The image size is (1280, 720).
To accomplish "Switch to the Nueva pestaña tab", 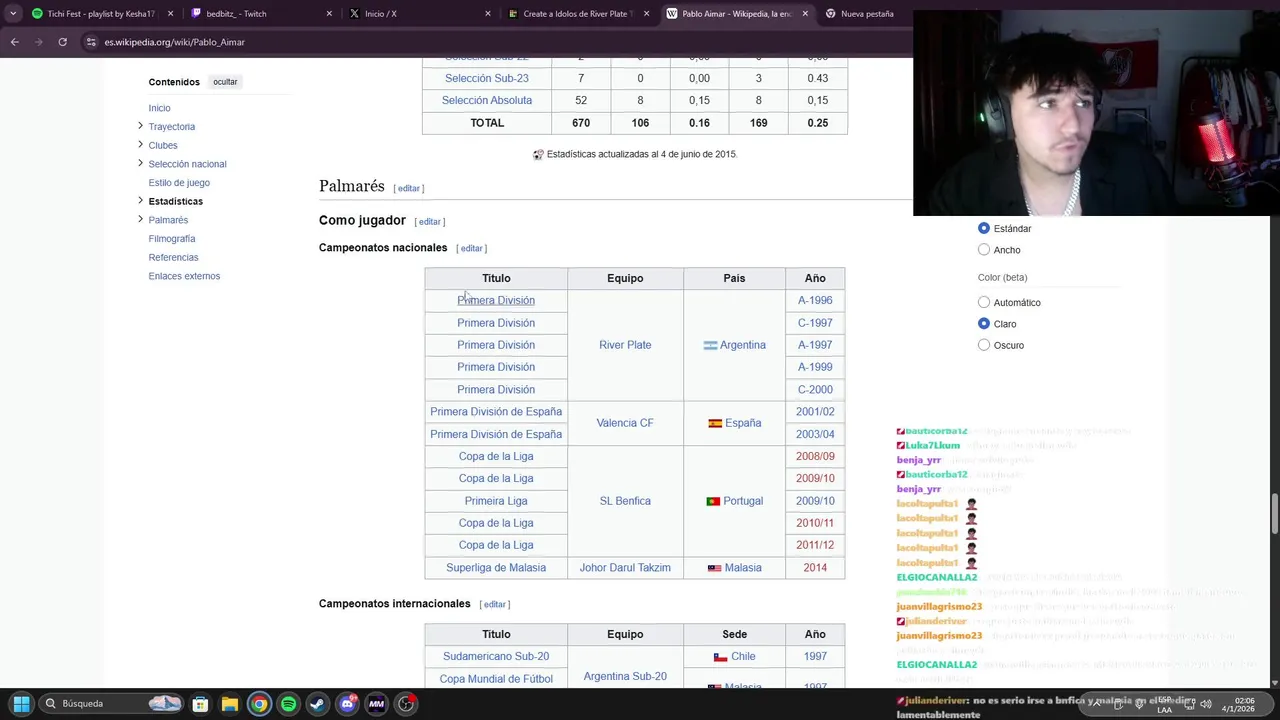I will [x=865, y=14].
